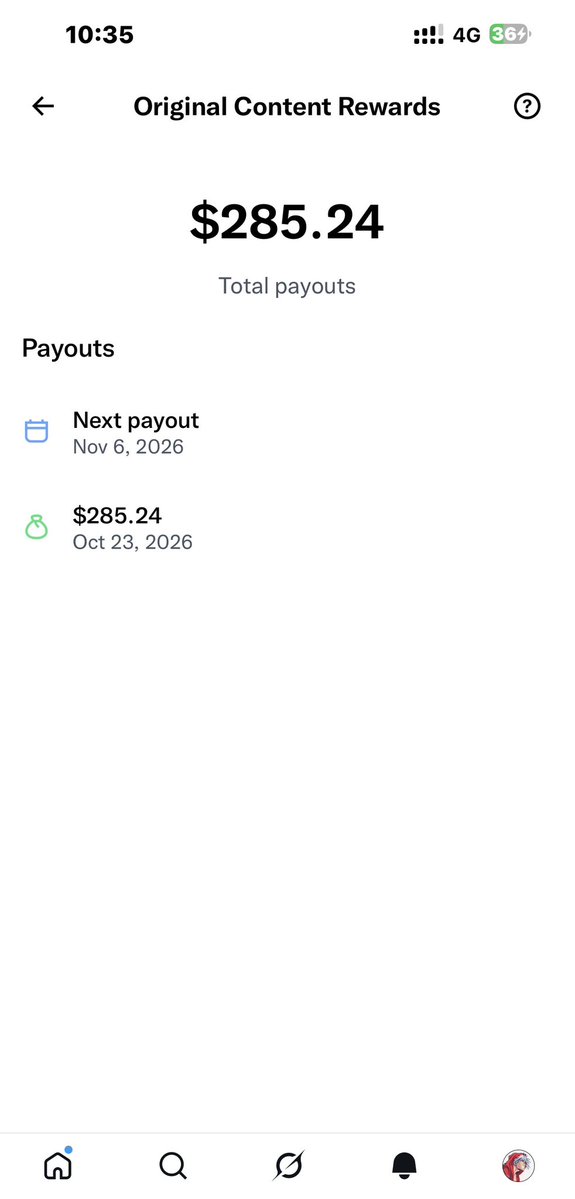Tap the Original Content Rewards title
The width and height of the screenshot is (575, 1199).
[x=287, y=106]
